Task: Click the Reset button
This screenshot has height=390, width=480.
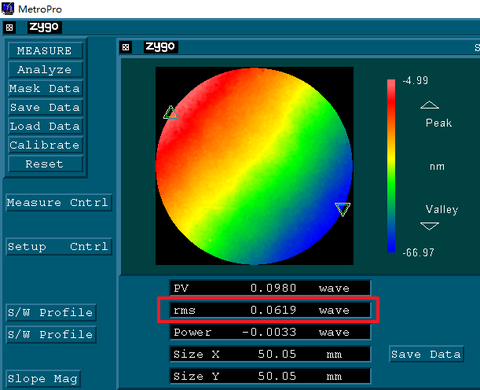Action: [x=45, y=164]
